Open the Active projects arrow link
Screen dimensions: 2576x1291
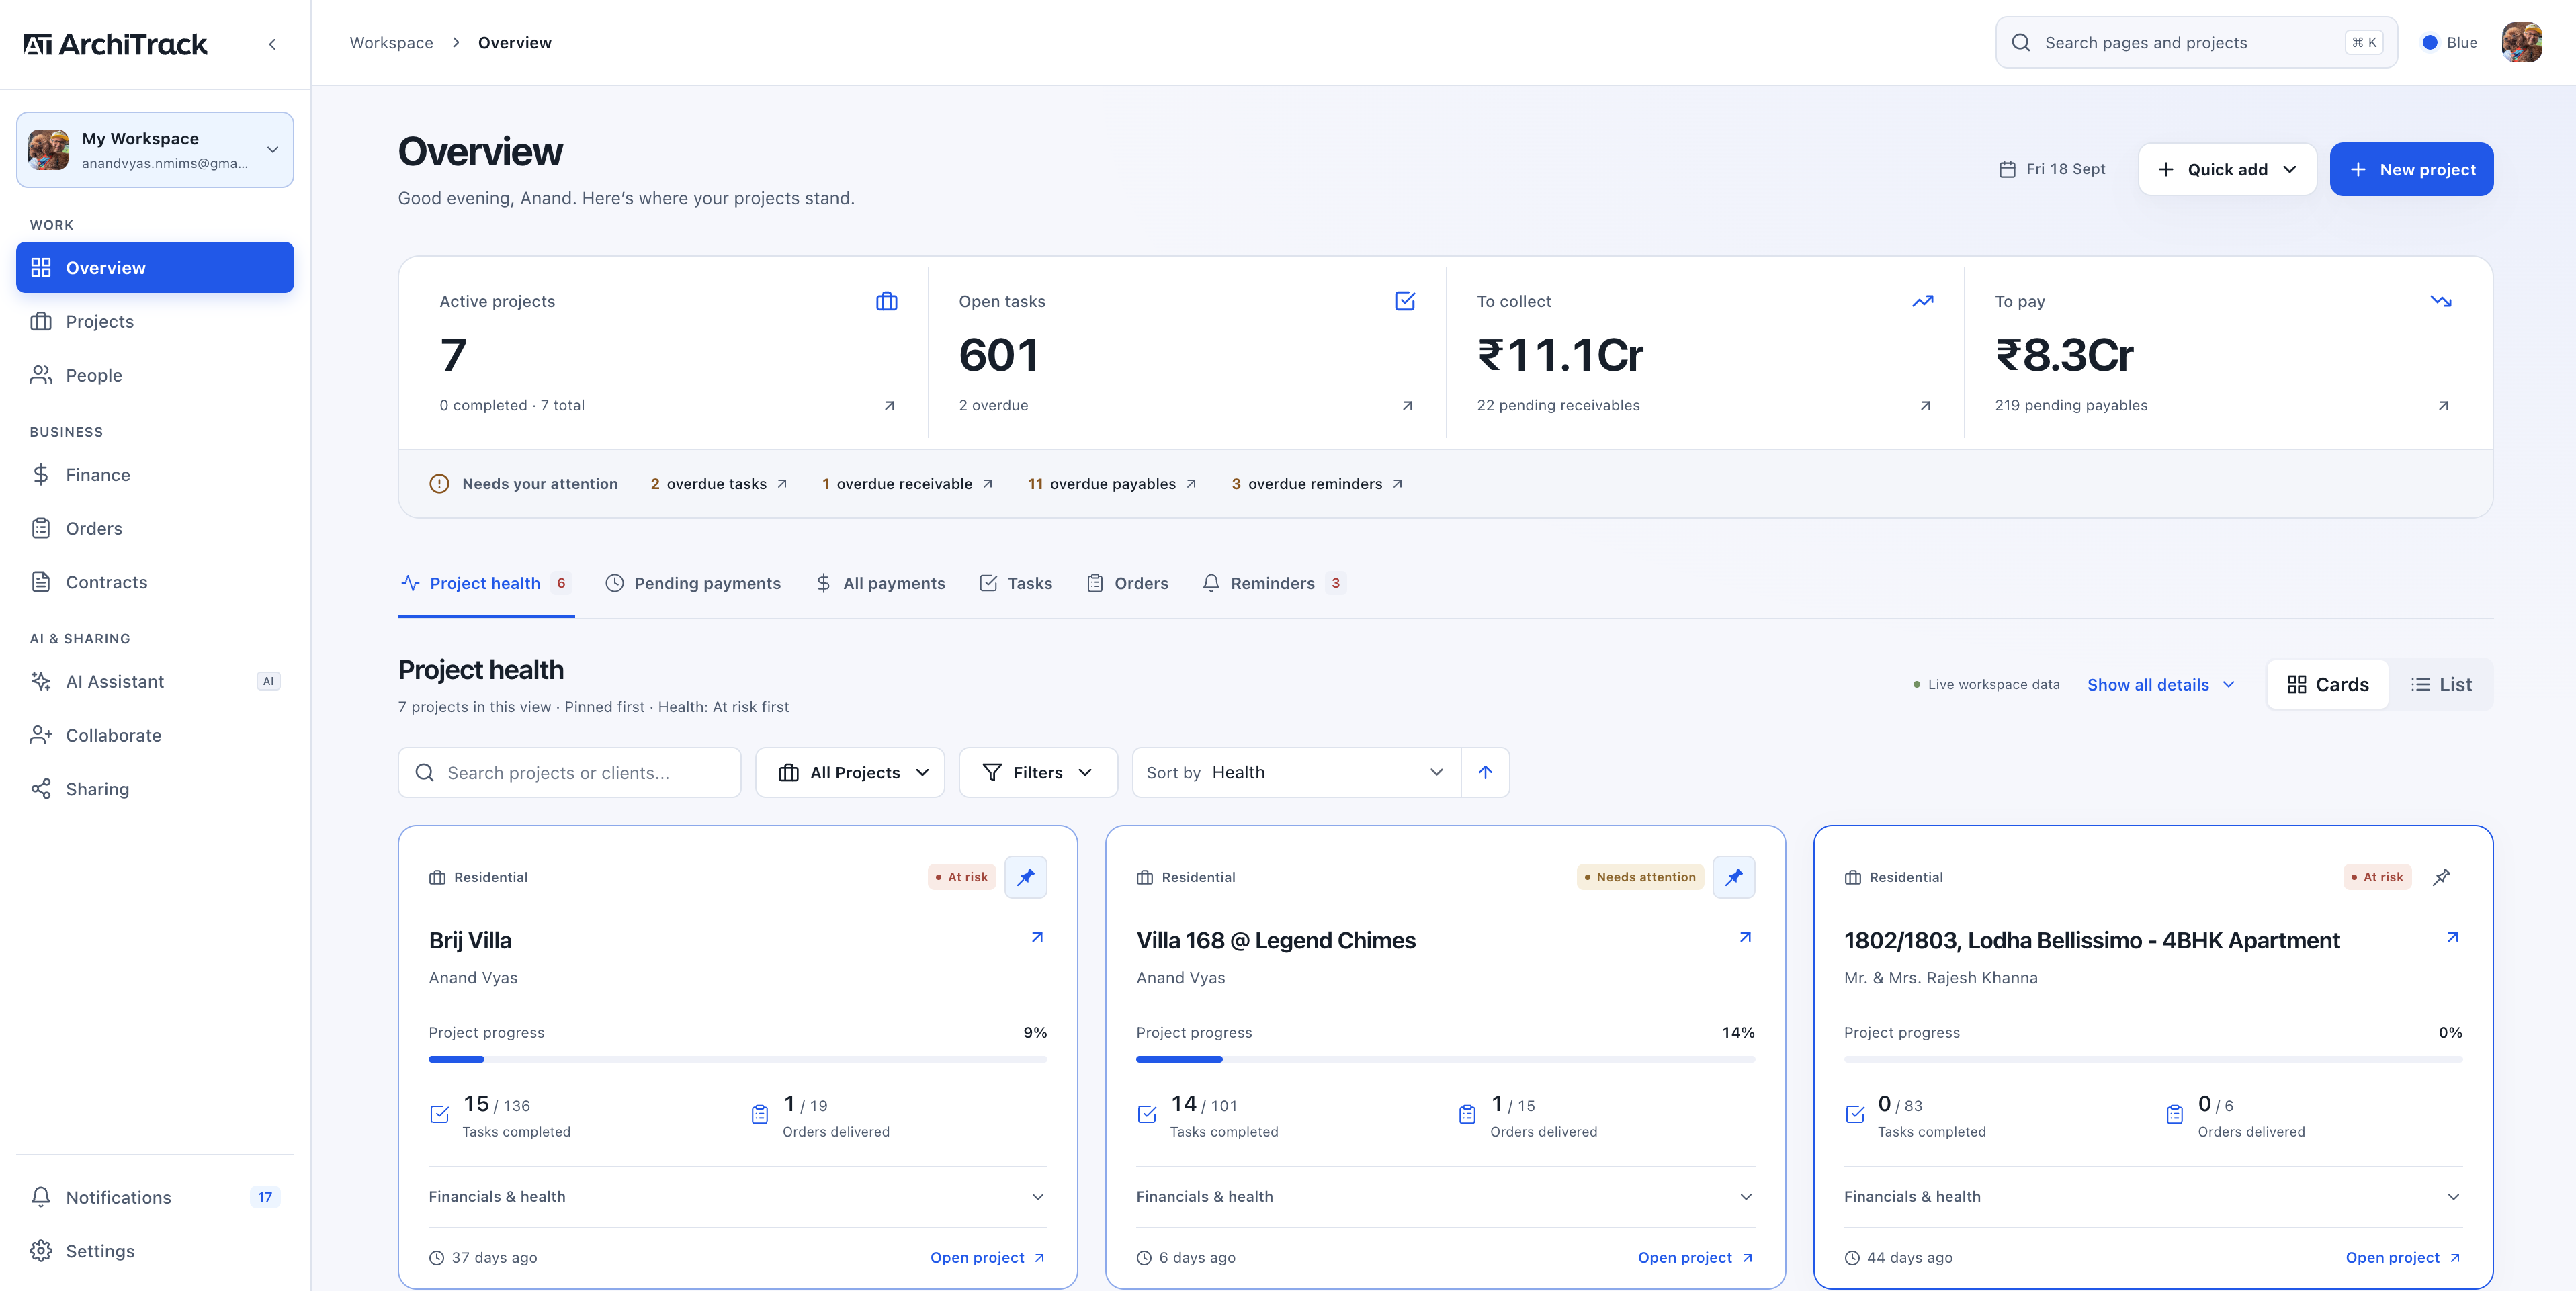coord(889,405)
